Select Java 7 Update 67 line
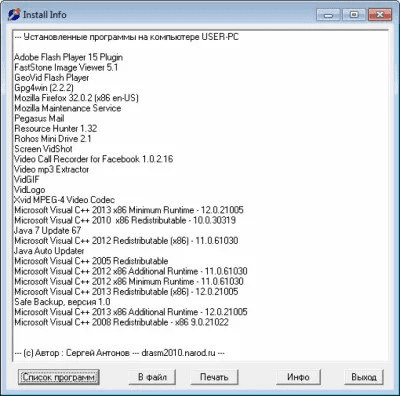 (x=48, y=230)
